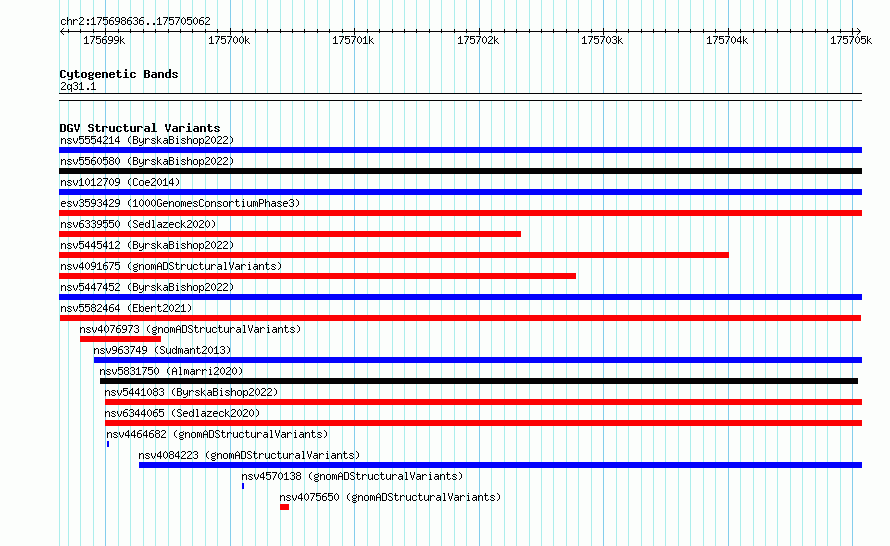890x546 pixels.
Task: Open nsv5445412 (ByrskaBishop2022) label
Action: click(147, 245)
